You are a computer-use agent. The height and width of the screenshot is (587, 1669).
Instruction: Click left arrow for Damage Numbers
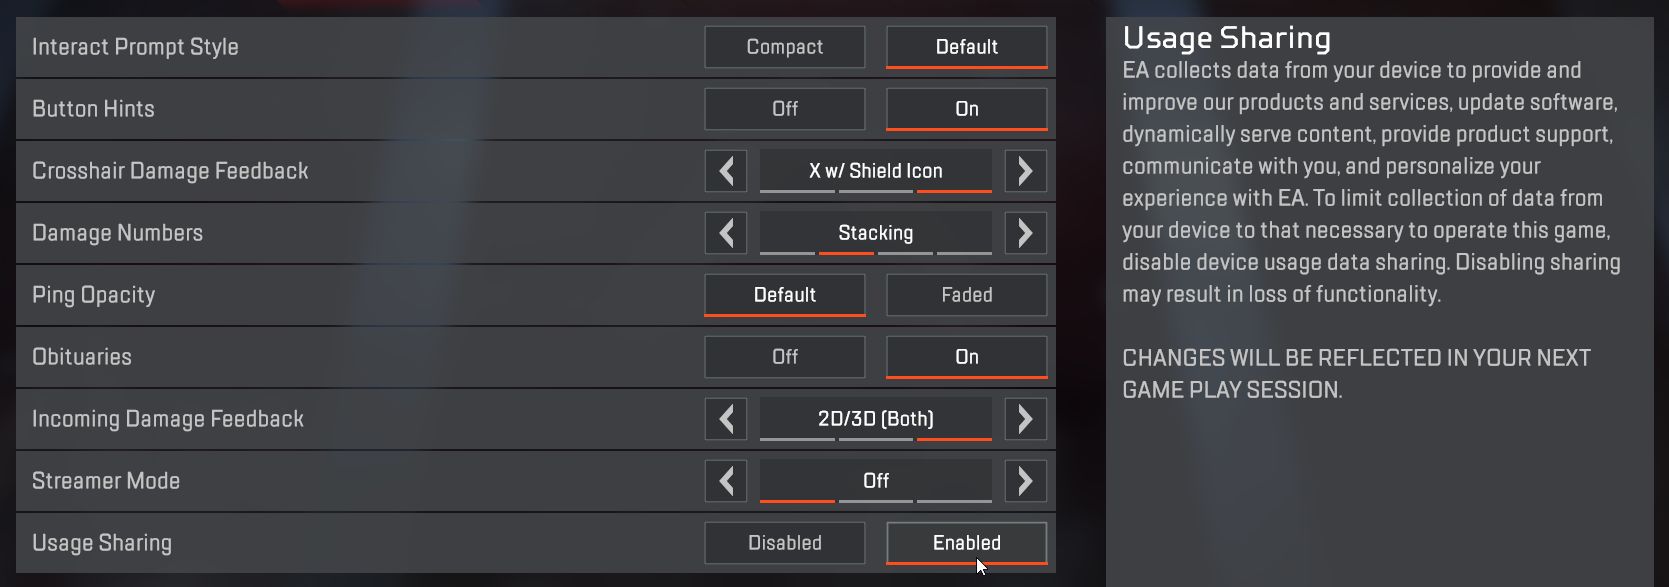click(726, 233)
